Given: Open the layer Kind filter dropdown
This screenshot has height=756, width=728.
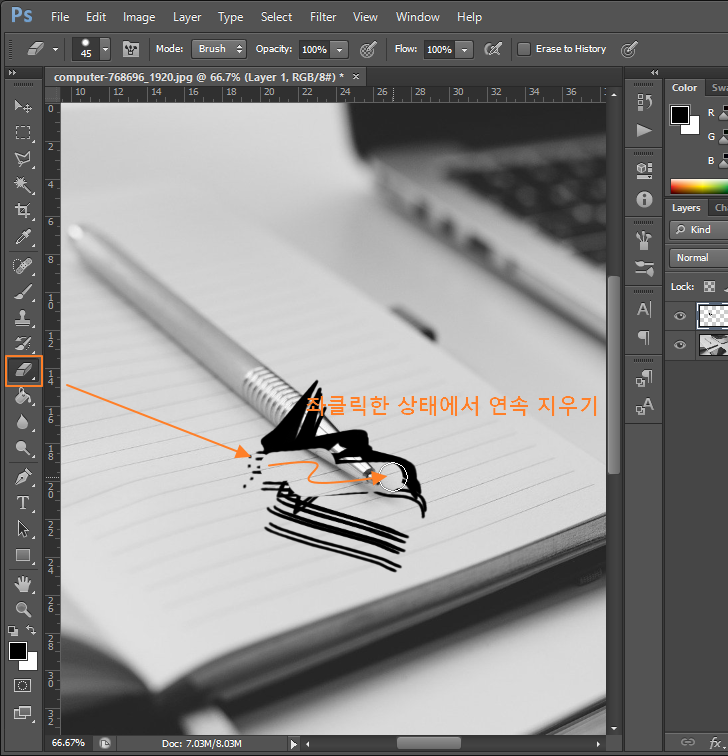Looking at the screenshot, I should coord(699,230).
